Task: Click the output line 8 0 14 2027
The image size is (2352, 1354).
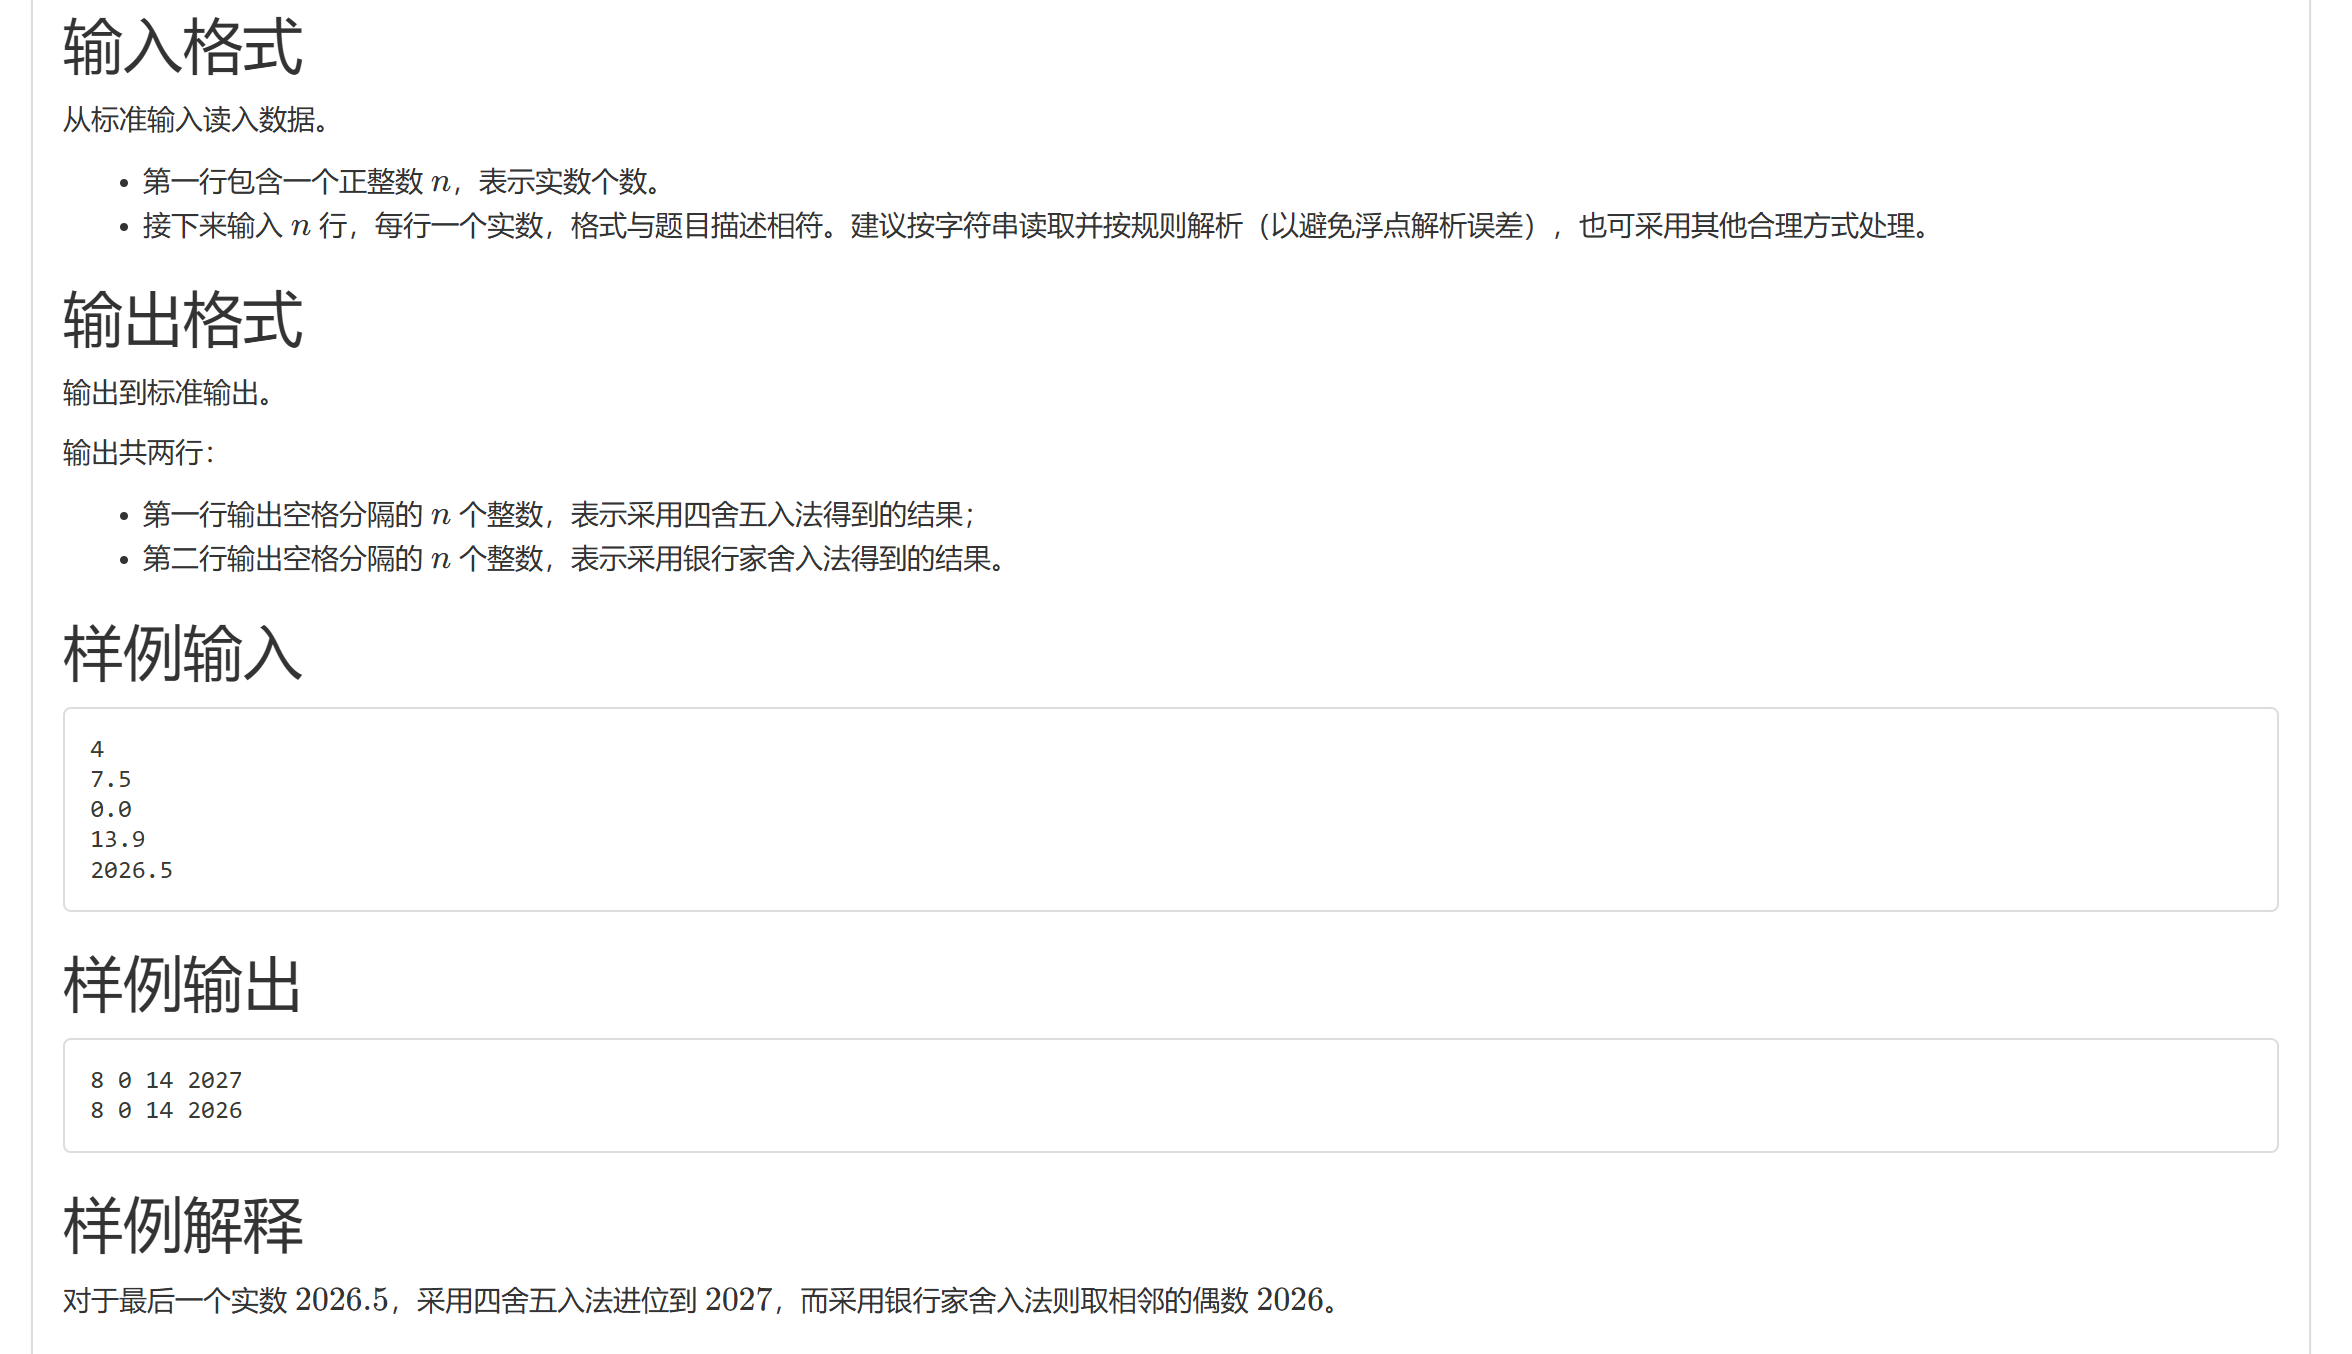Action: [x=166, y=1080]
